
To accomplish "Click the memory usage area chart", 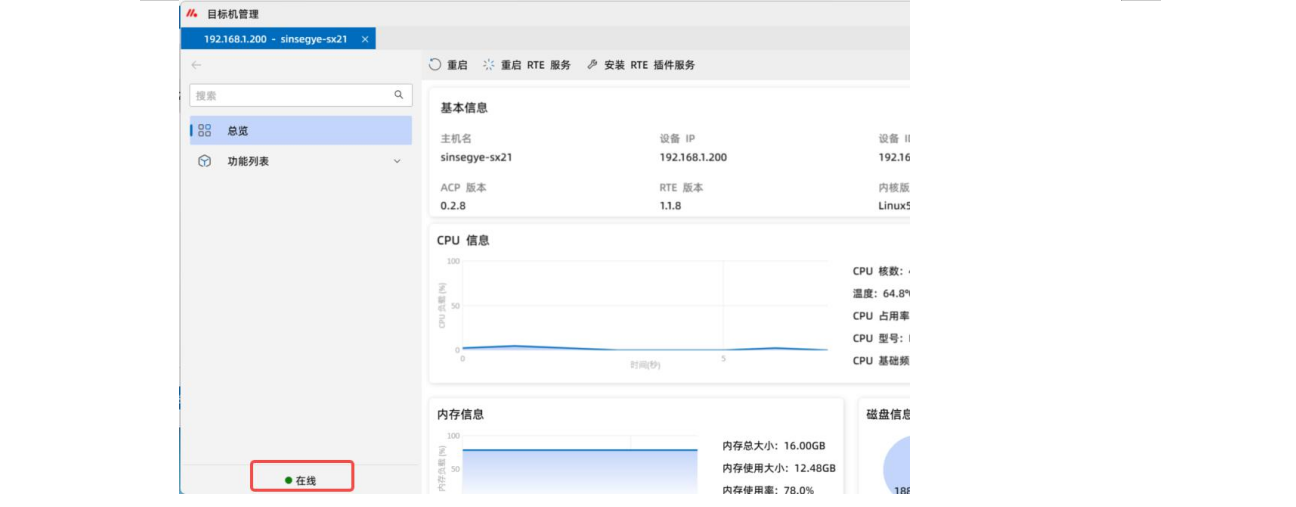I will (x=580, y=470).
